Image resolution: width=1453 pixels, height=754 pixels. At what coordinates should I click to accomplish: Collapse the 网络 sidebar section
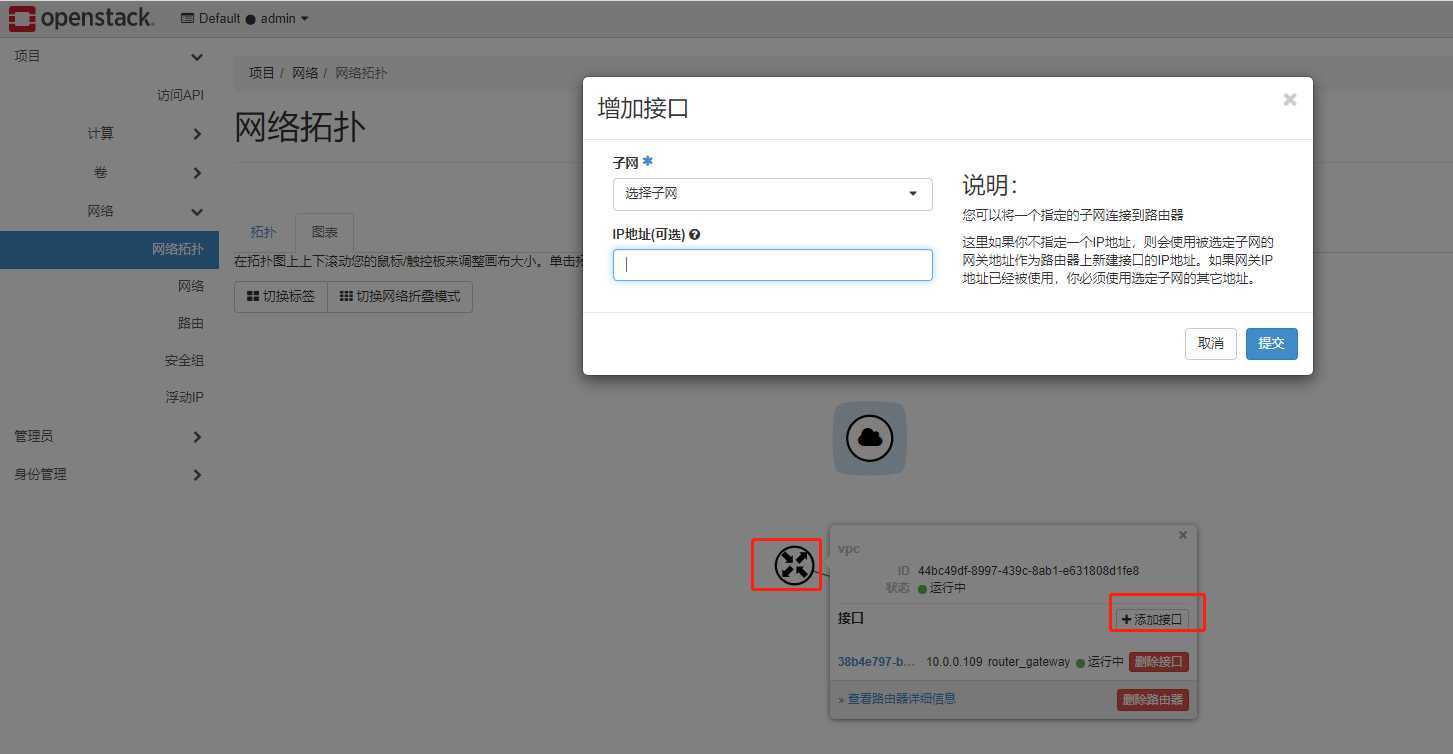tap(109, 211)
